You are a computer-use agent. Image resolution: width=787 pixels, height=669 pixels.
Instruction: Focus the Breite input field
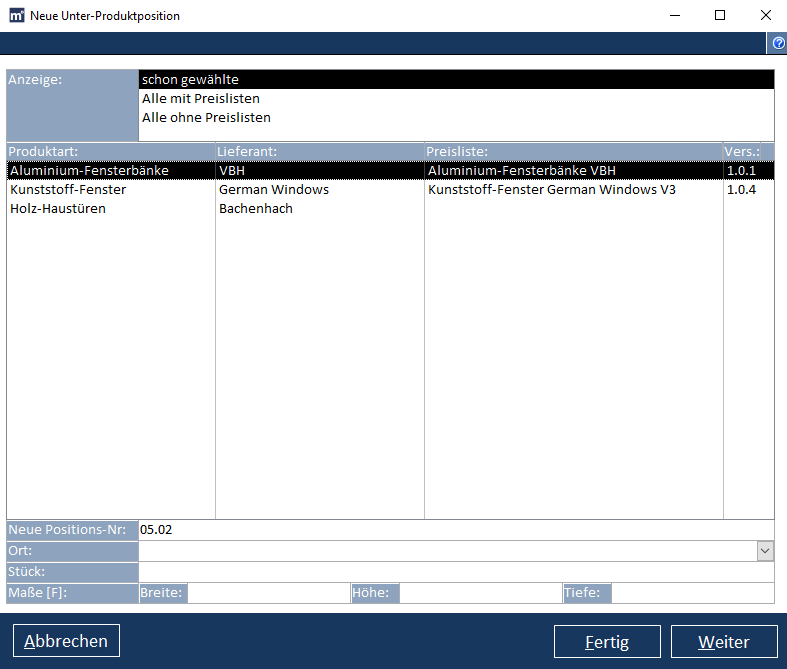(268, 593)
